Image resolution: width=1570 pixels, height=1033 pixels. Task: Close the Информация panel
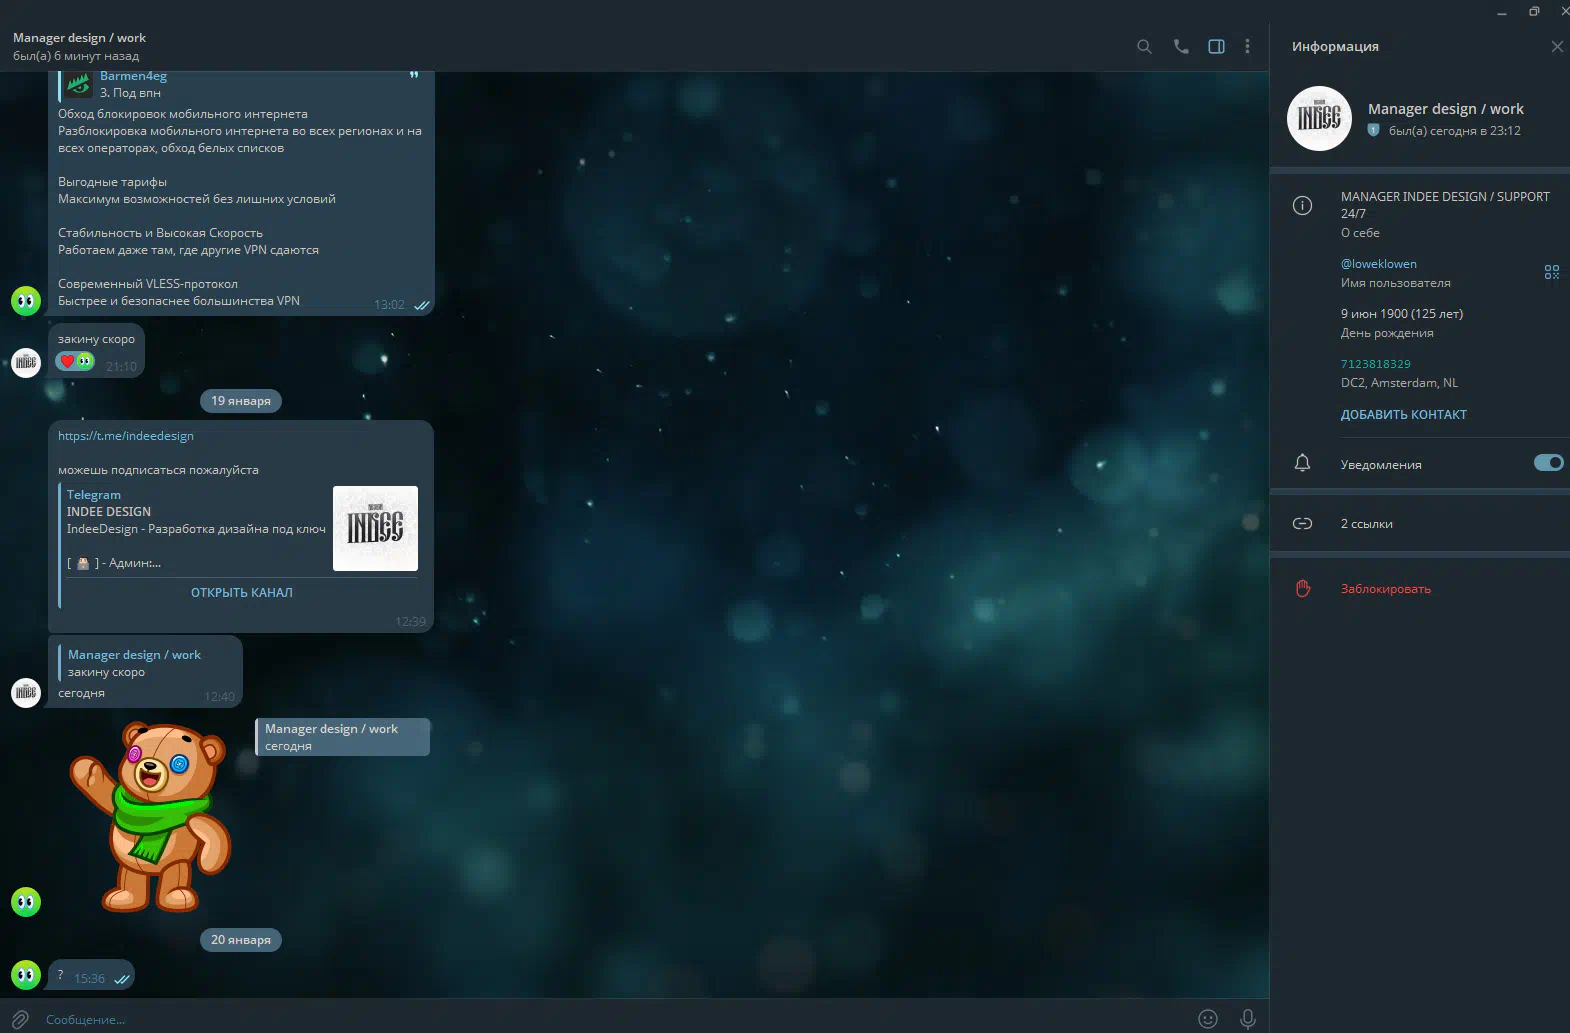coord(1556,46)
